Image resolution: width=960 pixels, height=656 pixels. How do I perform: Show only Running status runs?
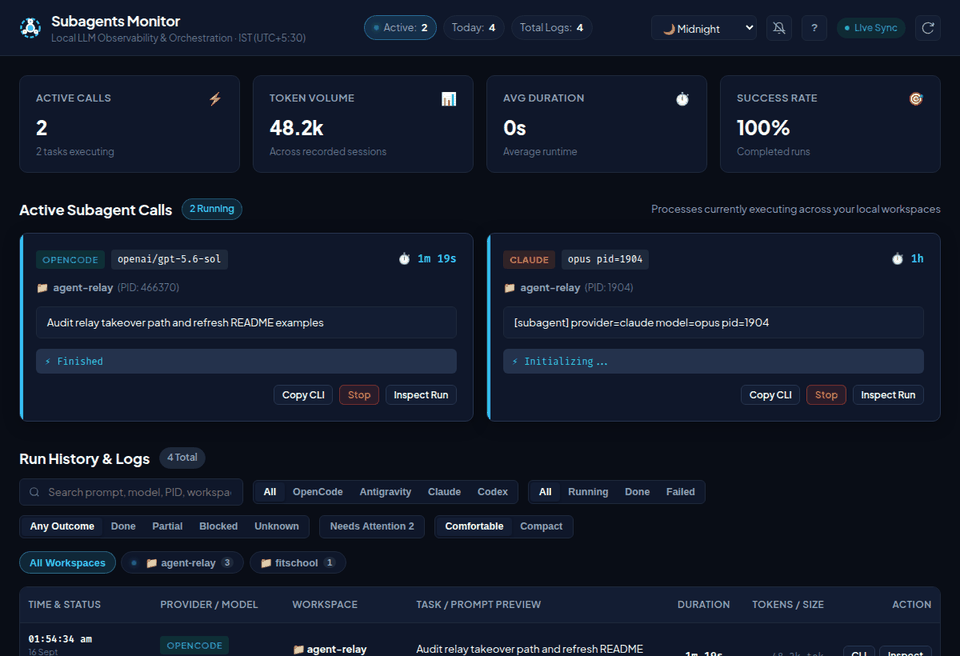588,492
